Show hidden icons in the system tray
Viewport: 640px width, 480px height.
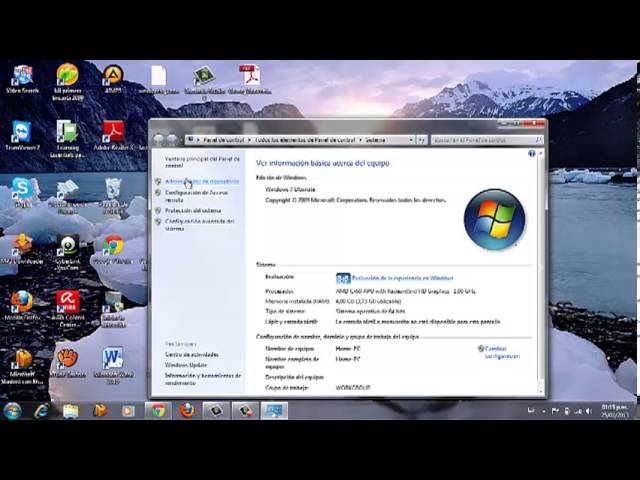point(531,411)
